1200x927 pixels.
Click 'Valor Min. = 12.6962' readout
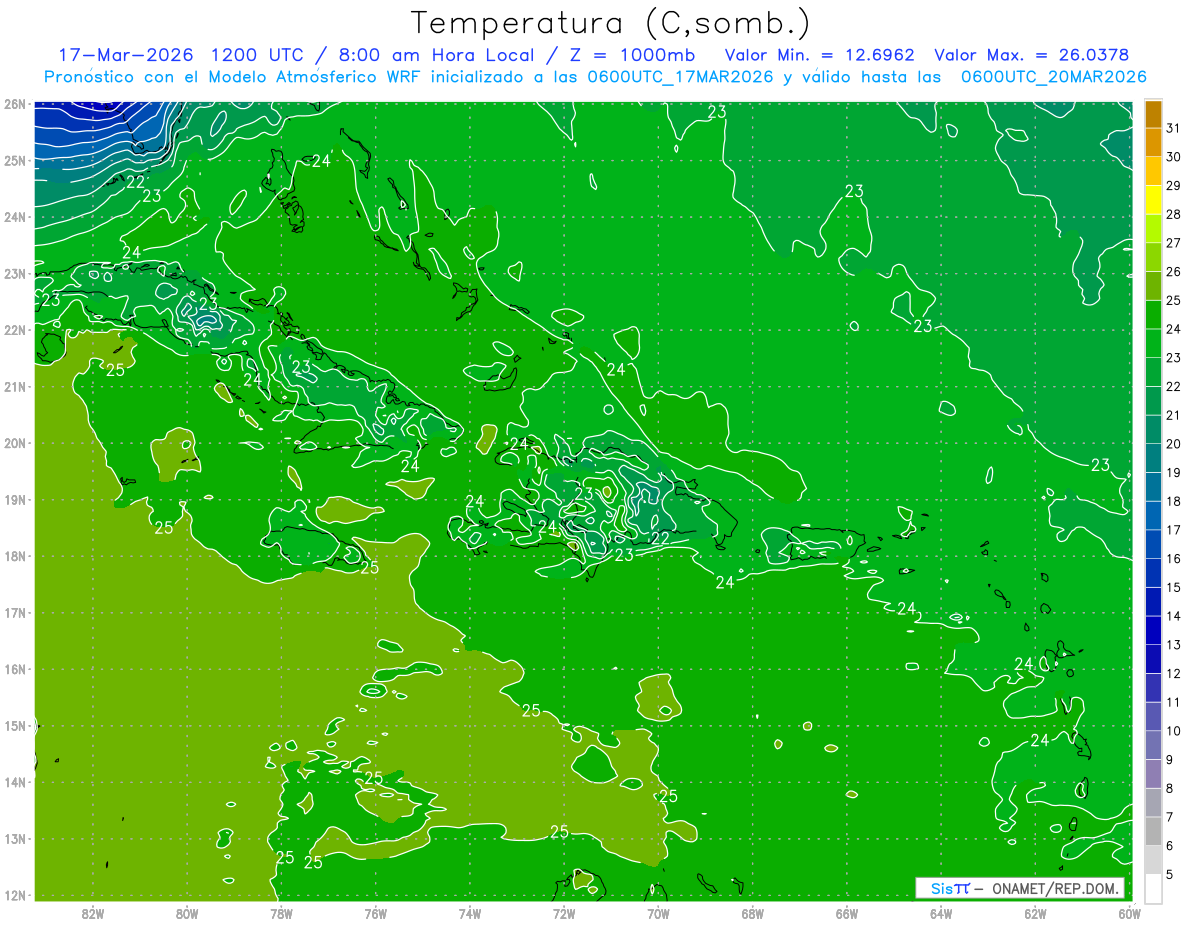tap(819, 55)
